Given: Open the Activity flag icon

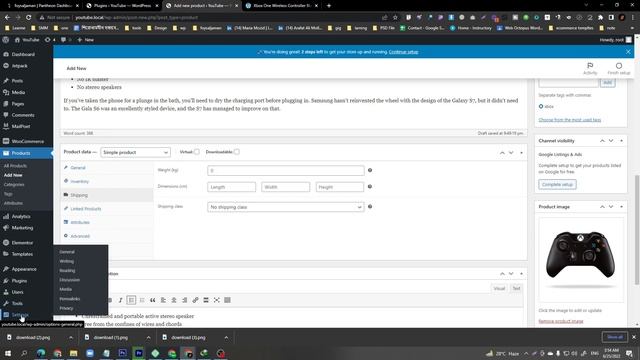Looking at the screenshot, I should pos(590,66).
